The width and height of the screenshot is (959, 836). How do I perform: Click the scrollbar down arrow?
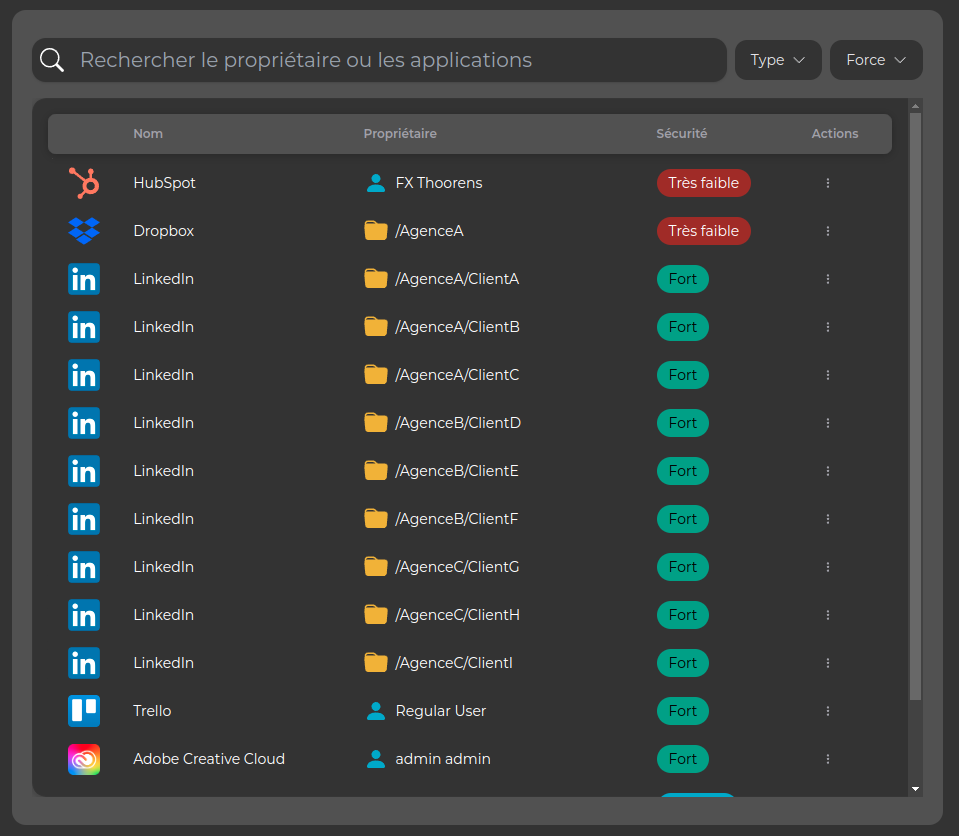pyautogui.click(x=915, y=789)
